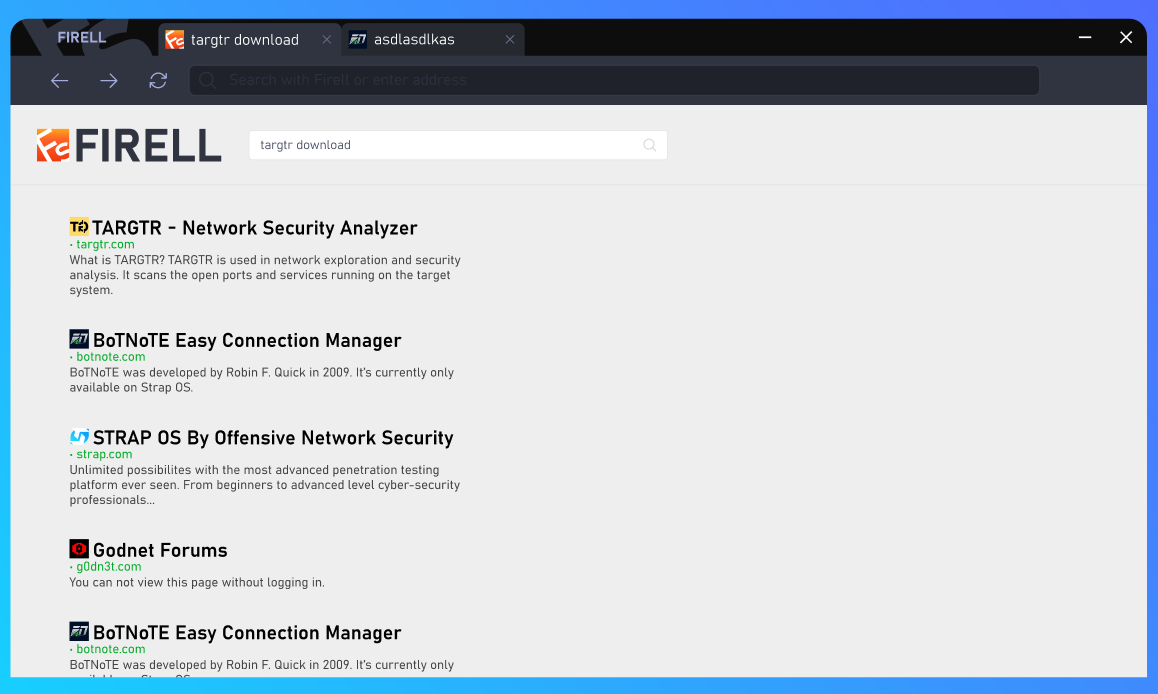Screen dimensions: 1158x694
Task: Click the magnifier icon in the search box
Action: click(x=649, y=145)
